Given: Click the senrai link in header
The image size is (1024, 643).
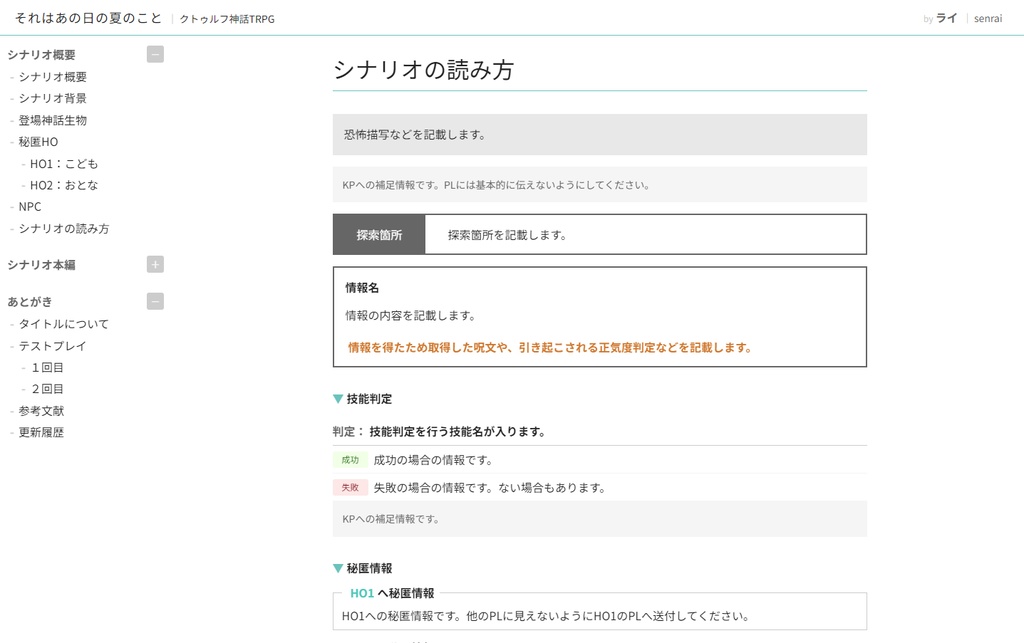Looking at the screenshot, I should click(988, 18).
